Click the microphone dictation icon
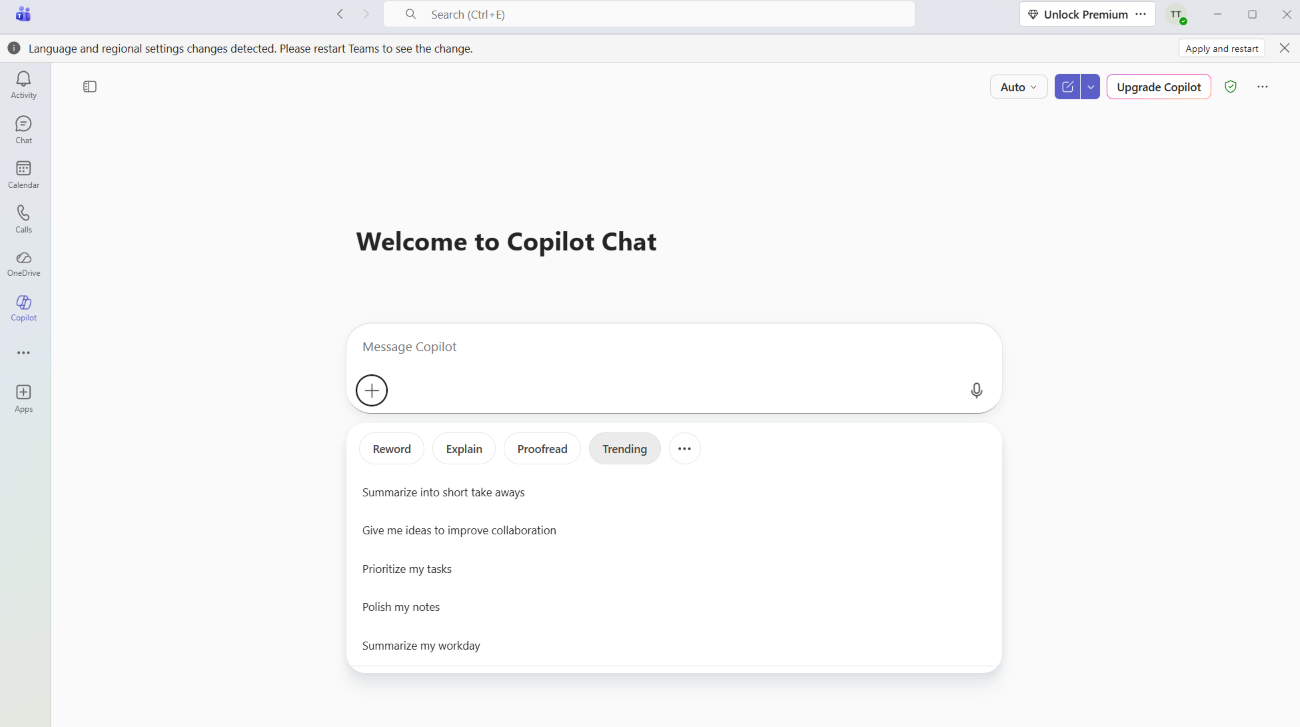The width and height of the screenshot is (1300, 727). 976,391
